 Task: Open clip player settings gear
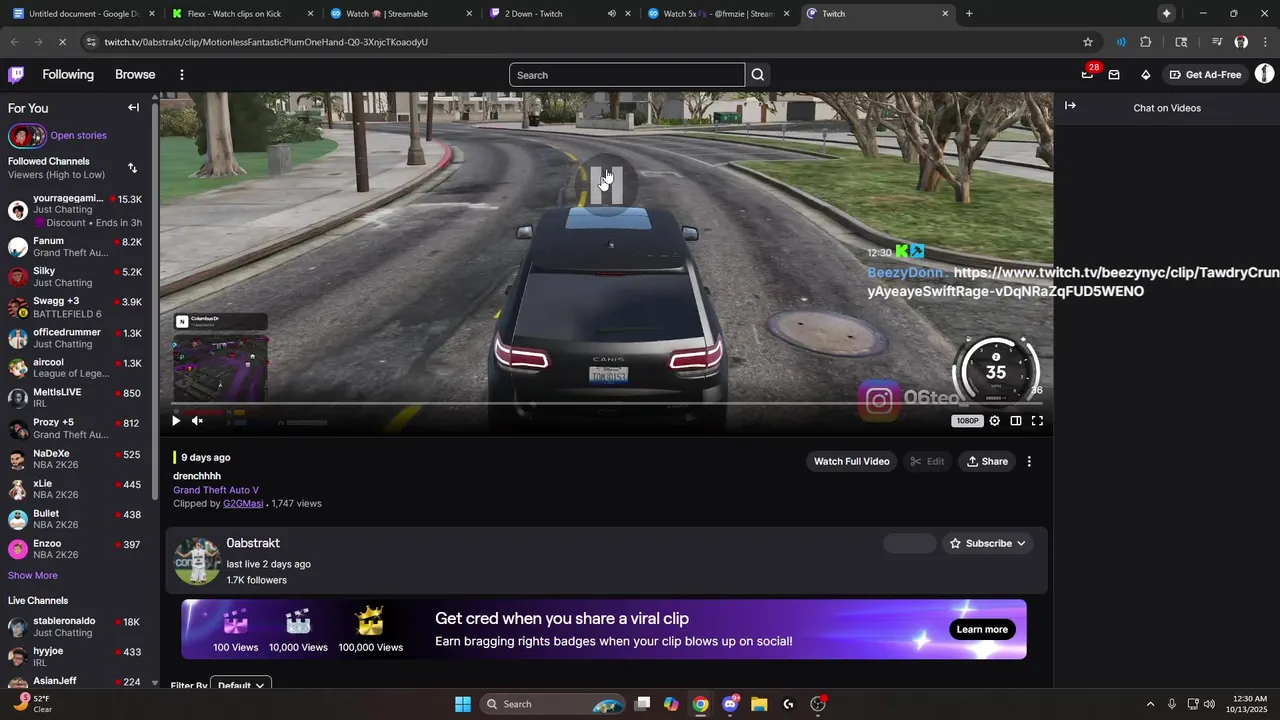994,421
